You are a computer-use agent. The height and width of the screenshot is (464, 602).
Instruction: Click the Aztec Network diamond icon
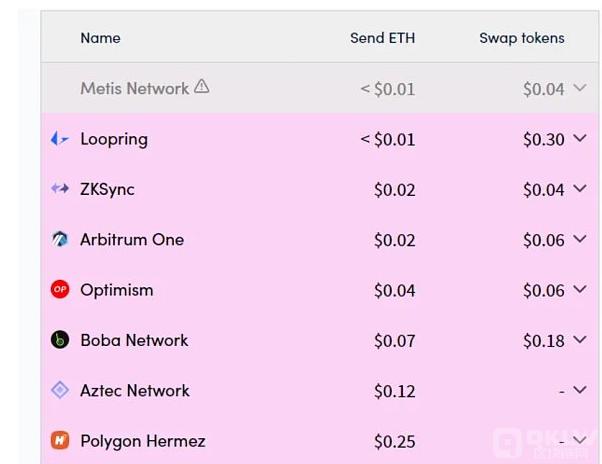(60, 390)
